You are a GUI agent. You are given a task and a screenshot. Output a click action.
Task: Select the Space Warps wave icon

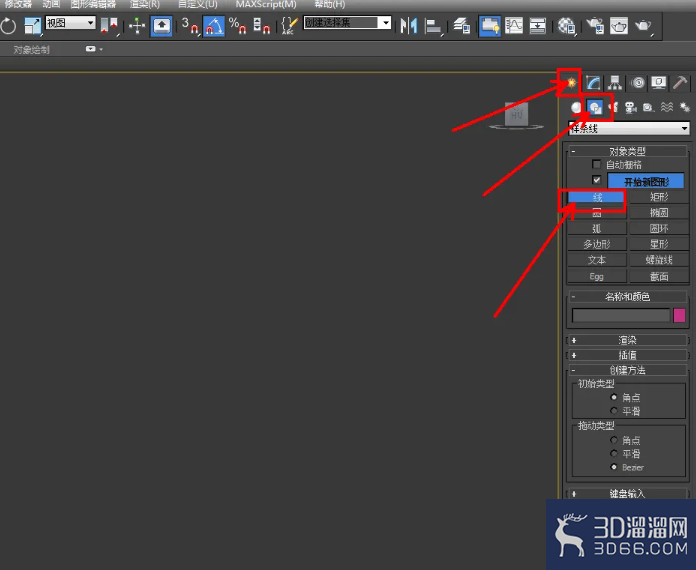(x=667, y=107)
